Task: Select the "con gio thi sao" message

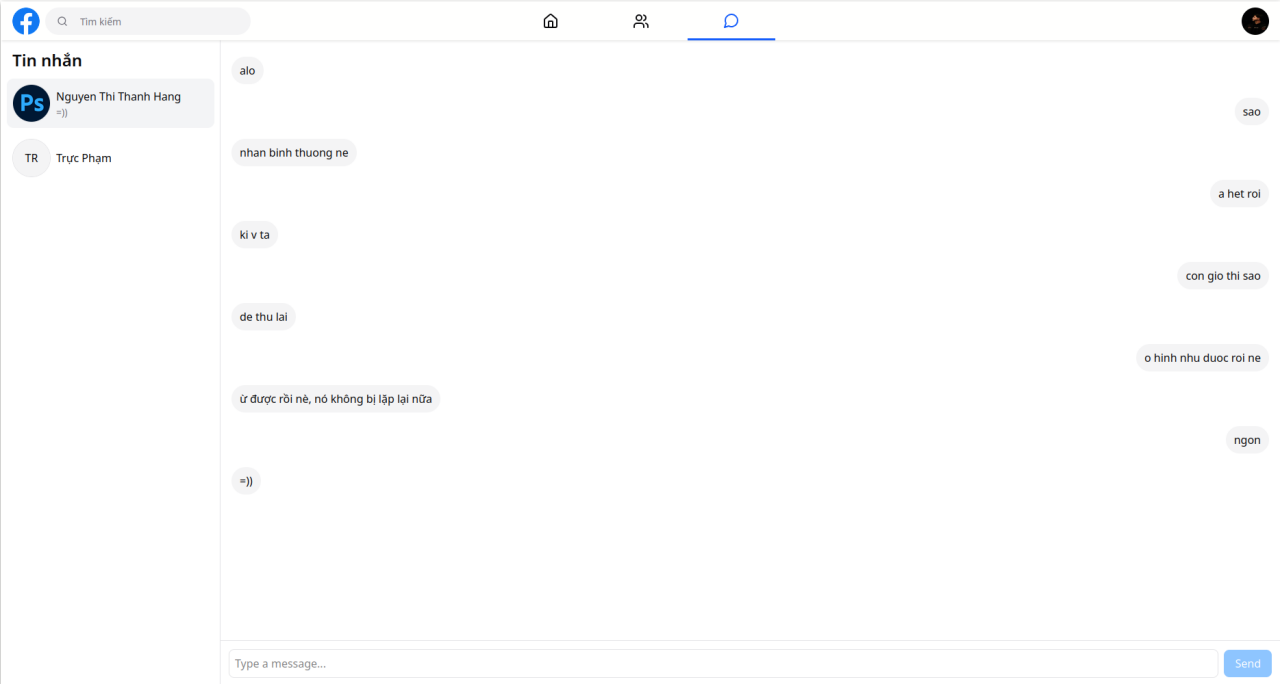Action: (1222, 276)
